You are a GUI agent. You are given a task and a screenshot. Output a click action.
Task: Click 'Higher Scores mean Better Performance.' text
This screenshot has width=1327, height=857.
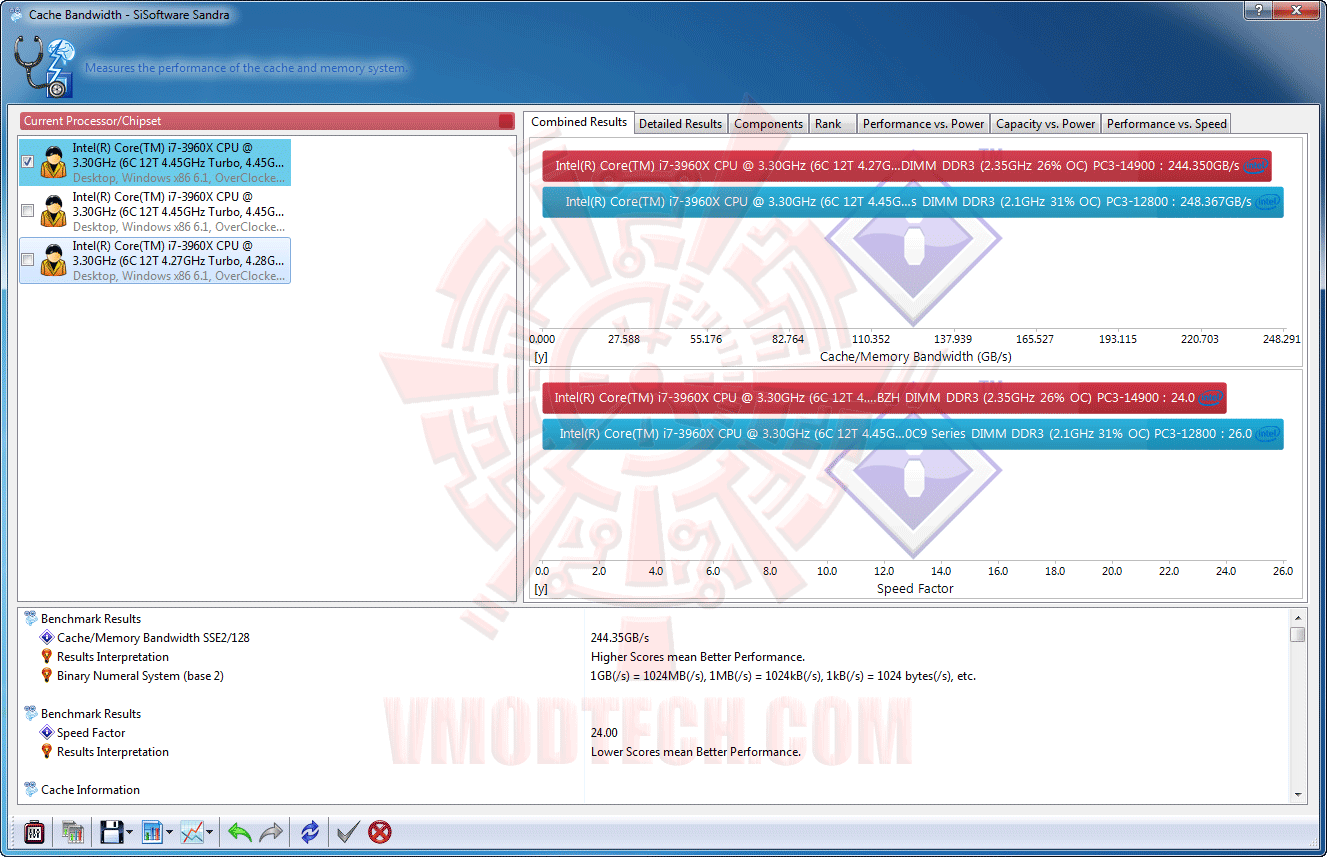[x=698, y=657]
